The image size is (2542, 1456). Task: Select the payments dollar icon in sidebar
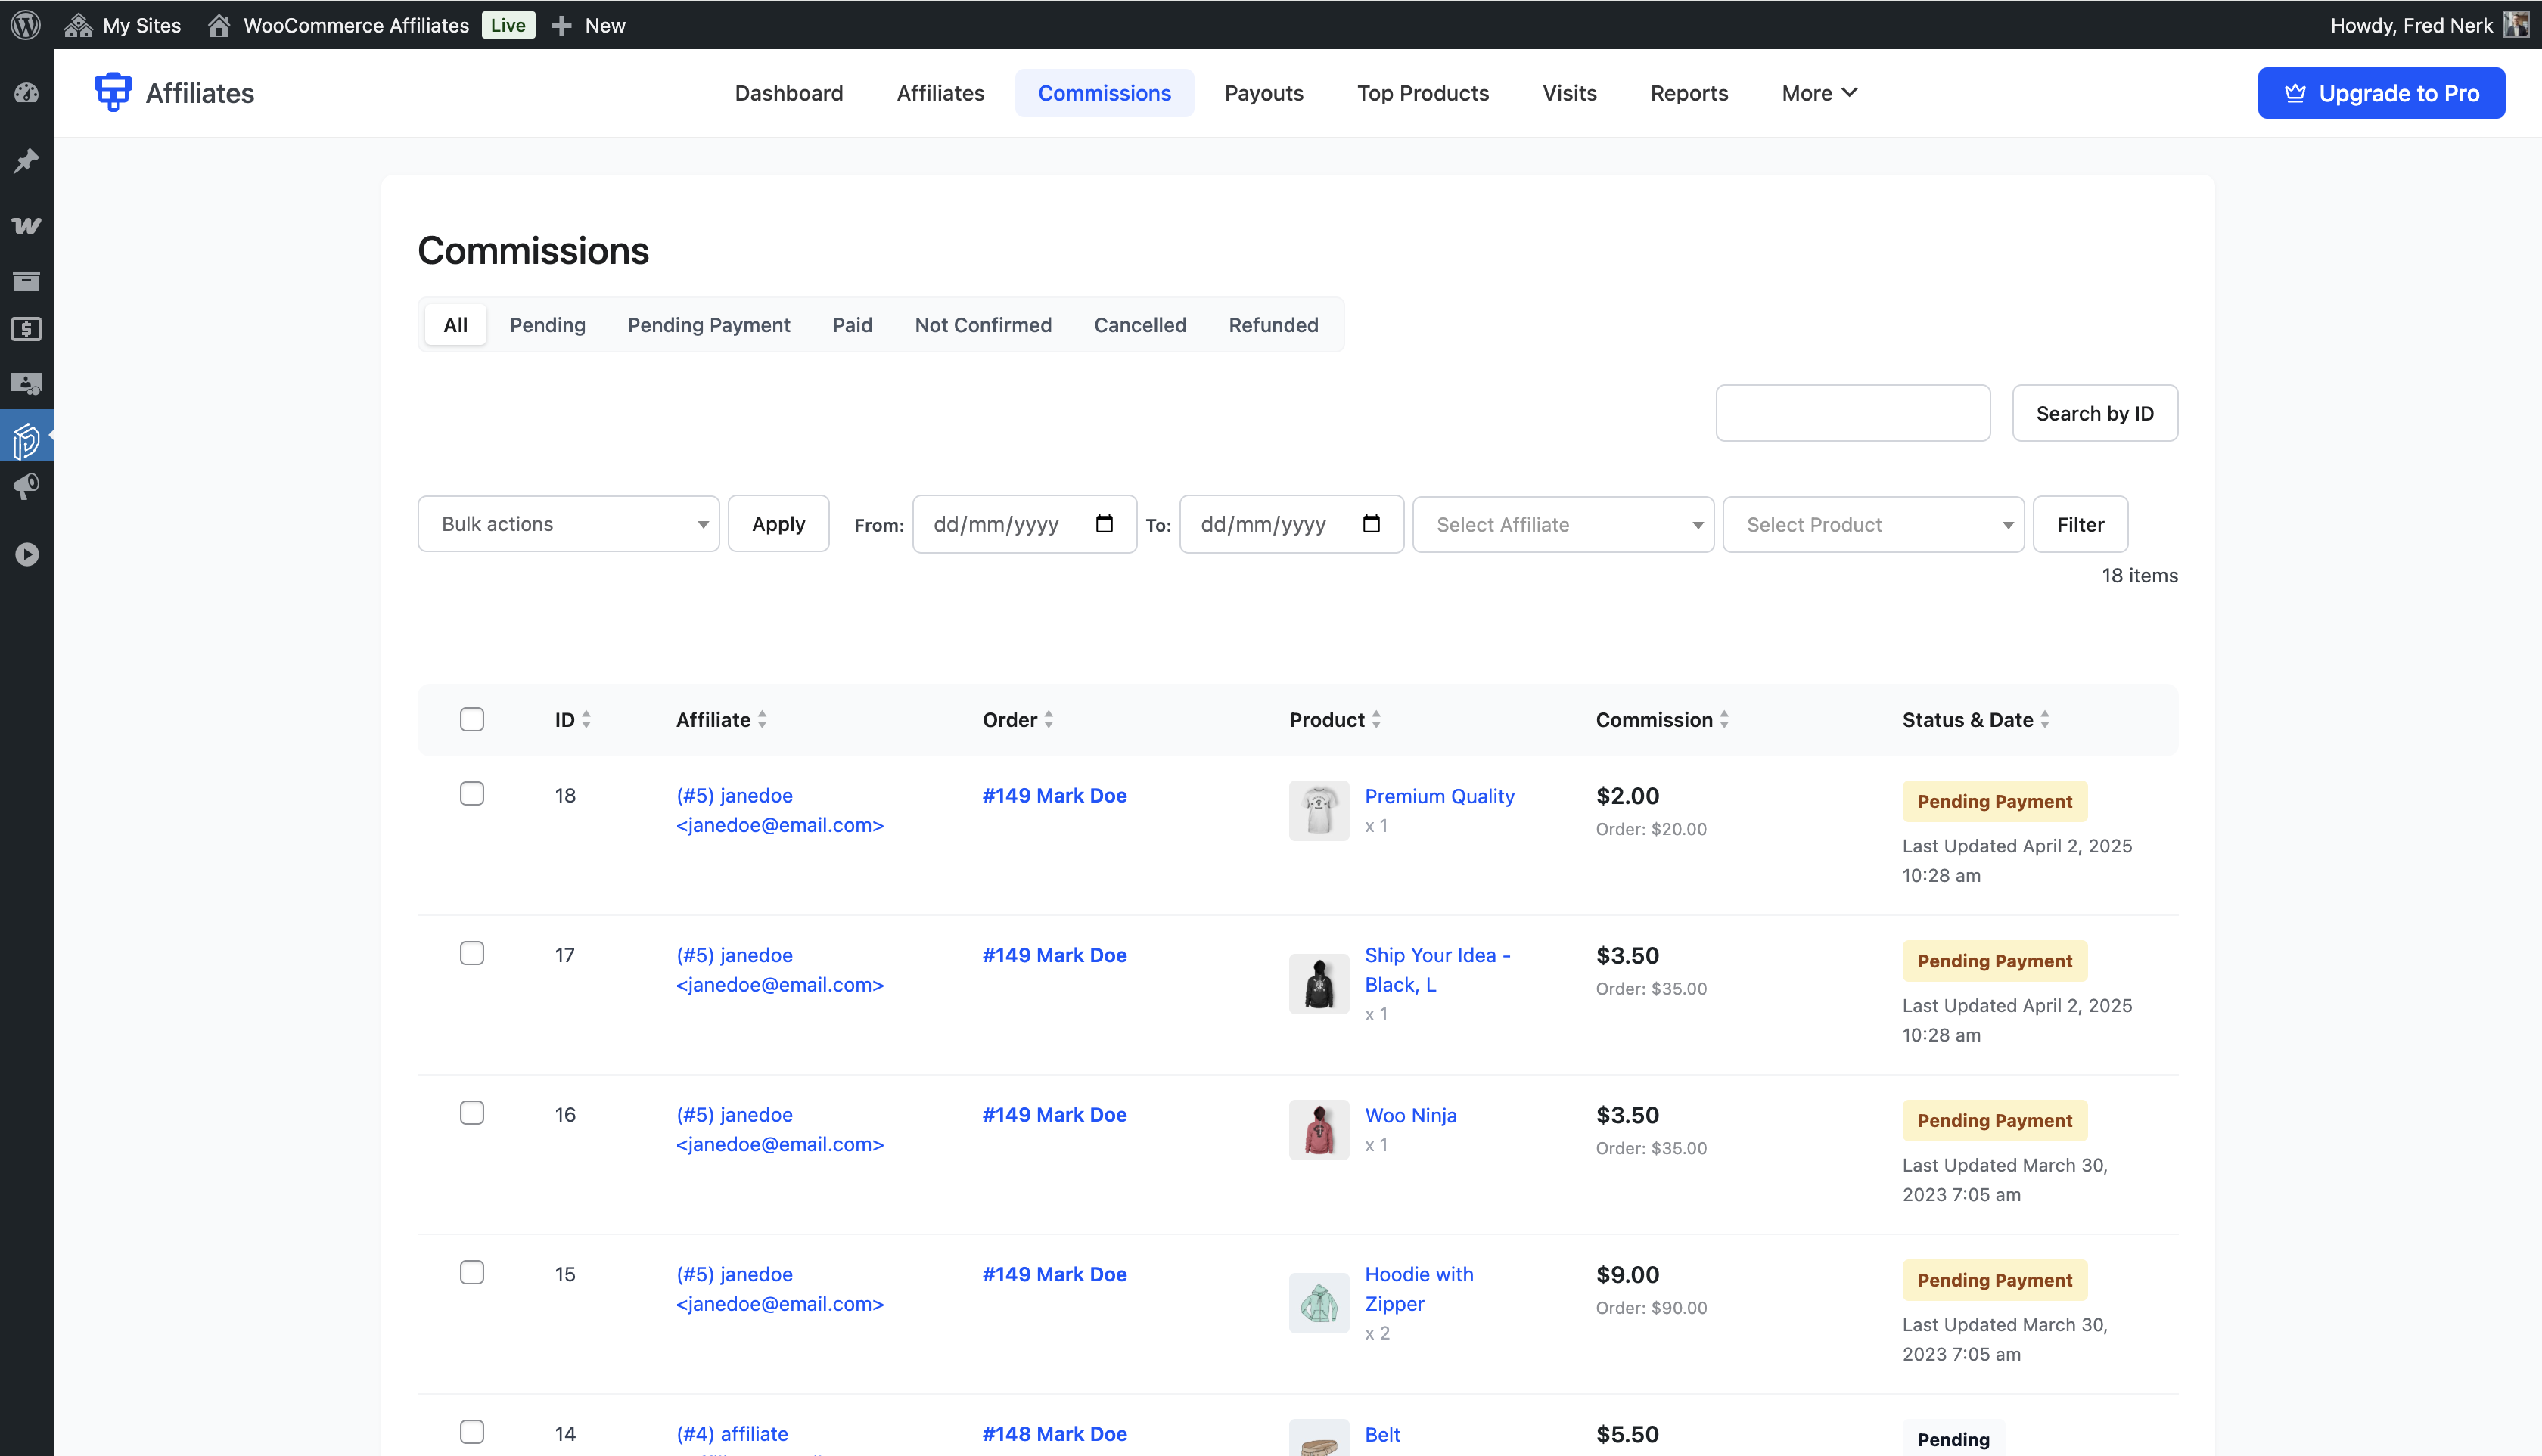pyautogui.click(x=26, y=329)
